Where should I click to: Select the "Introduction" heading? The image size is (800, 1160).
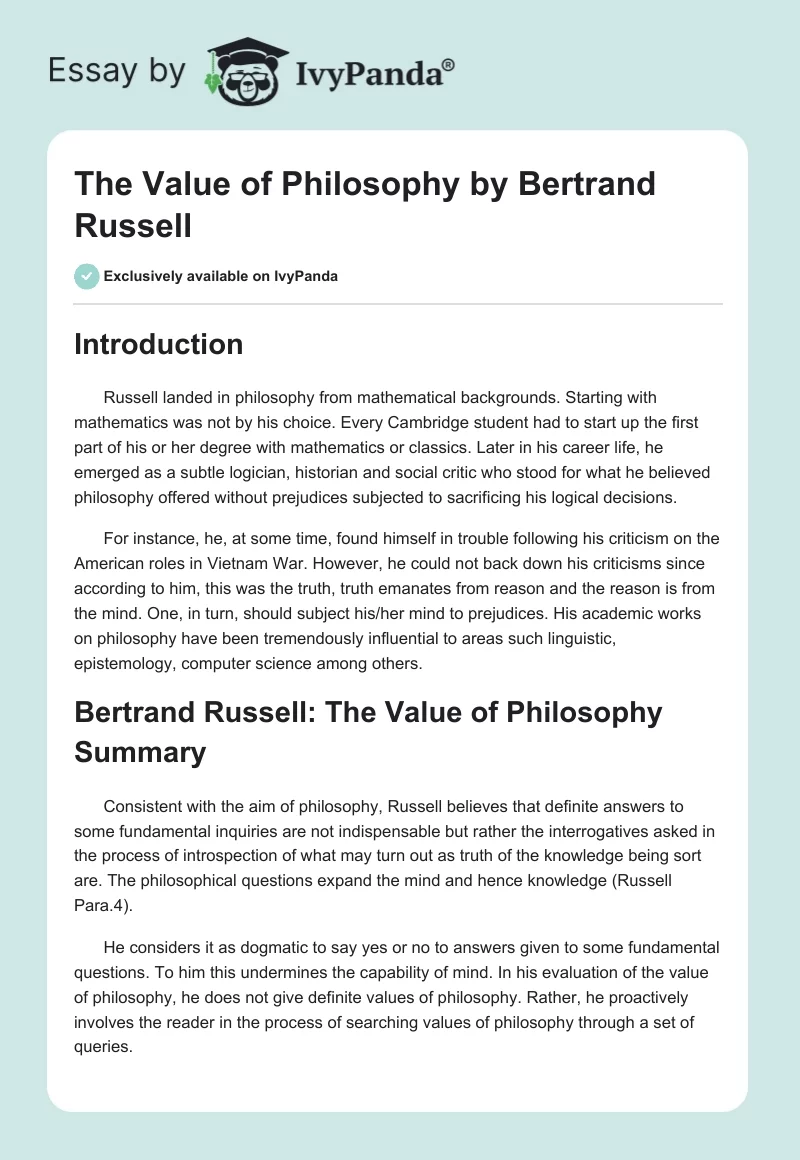click(159, 344)
